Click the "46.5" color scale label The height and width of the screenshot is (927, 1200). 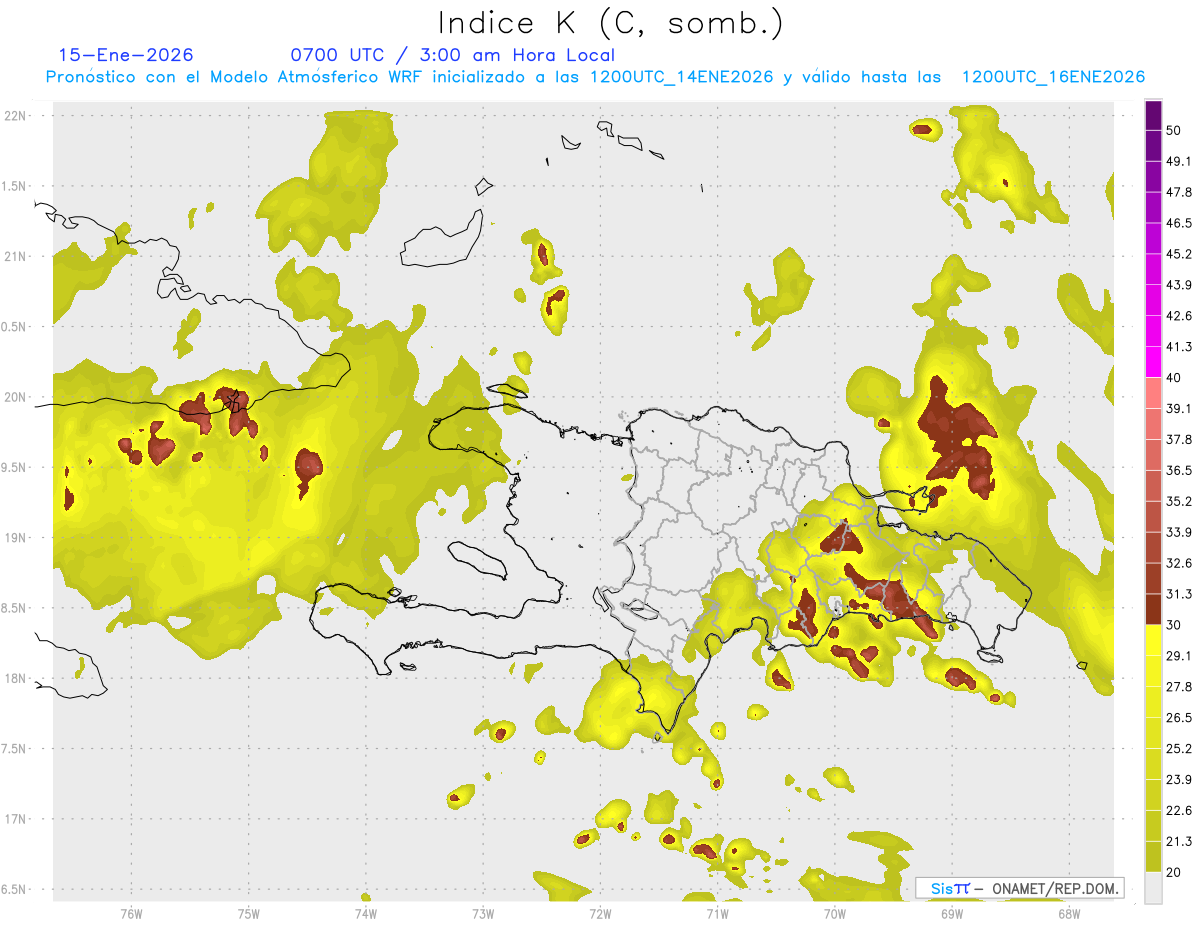[1179, 223]
